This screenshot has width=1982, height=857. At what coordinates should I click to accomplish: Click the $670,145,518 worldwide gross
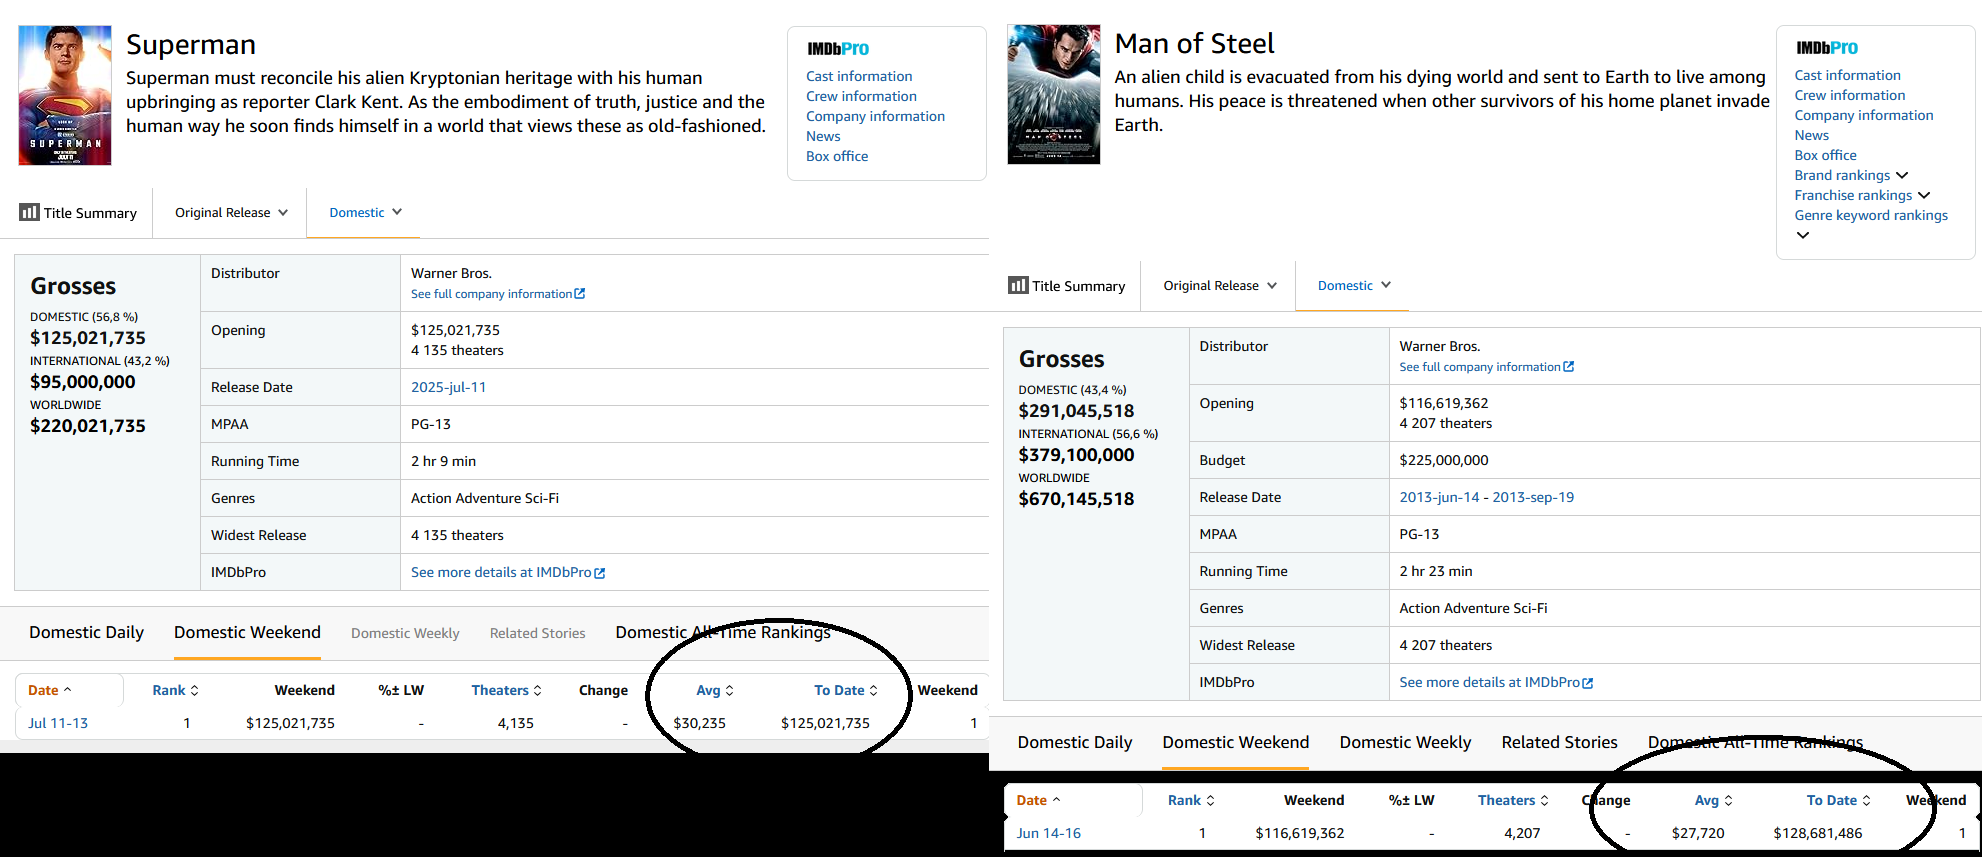click(1076, 499)
